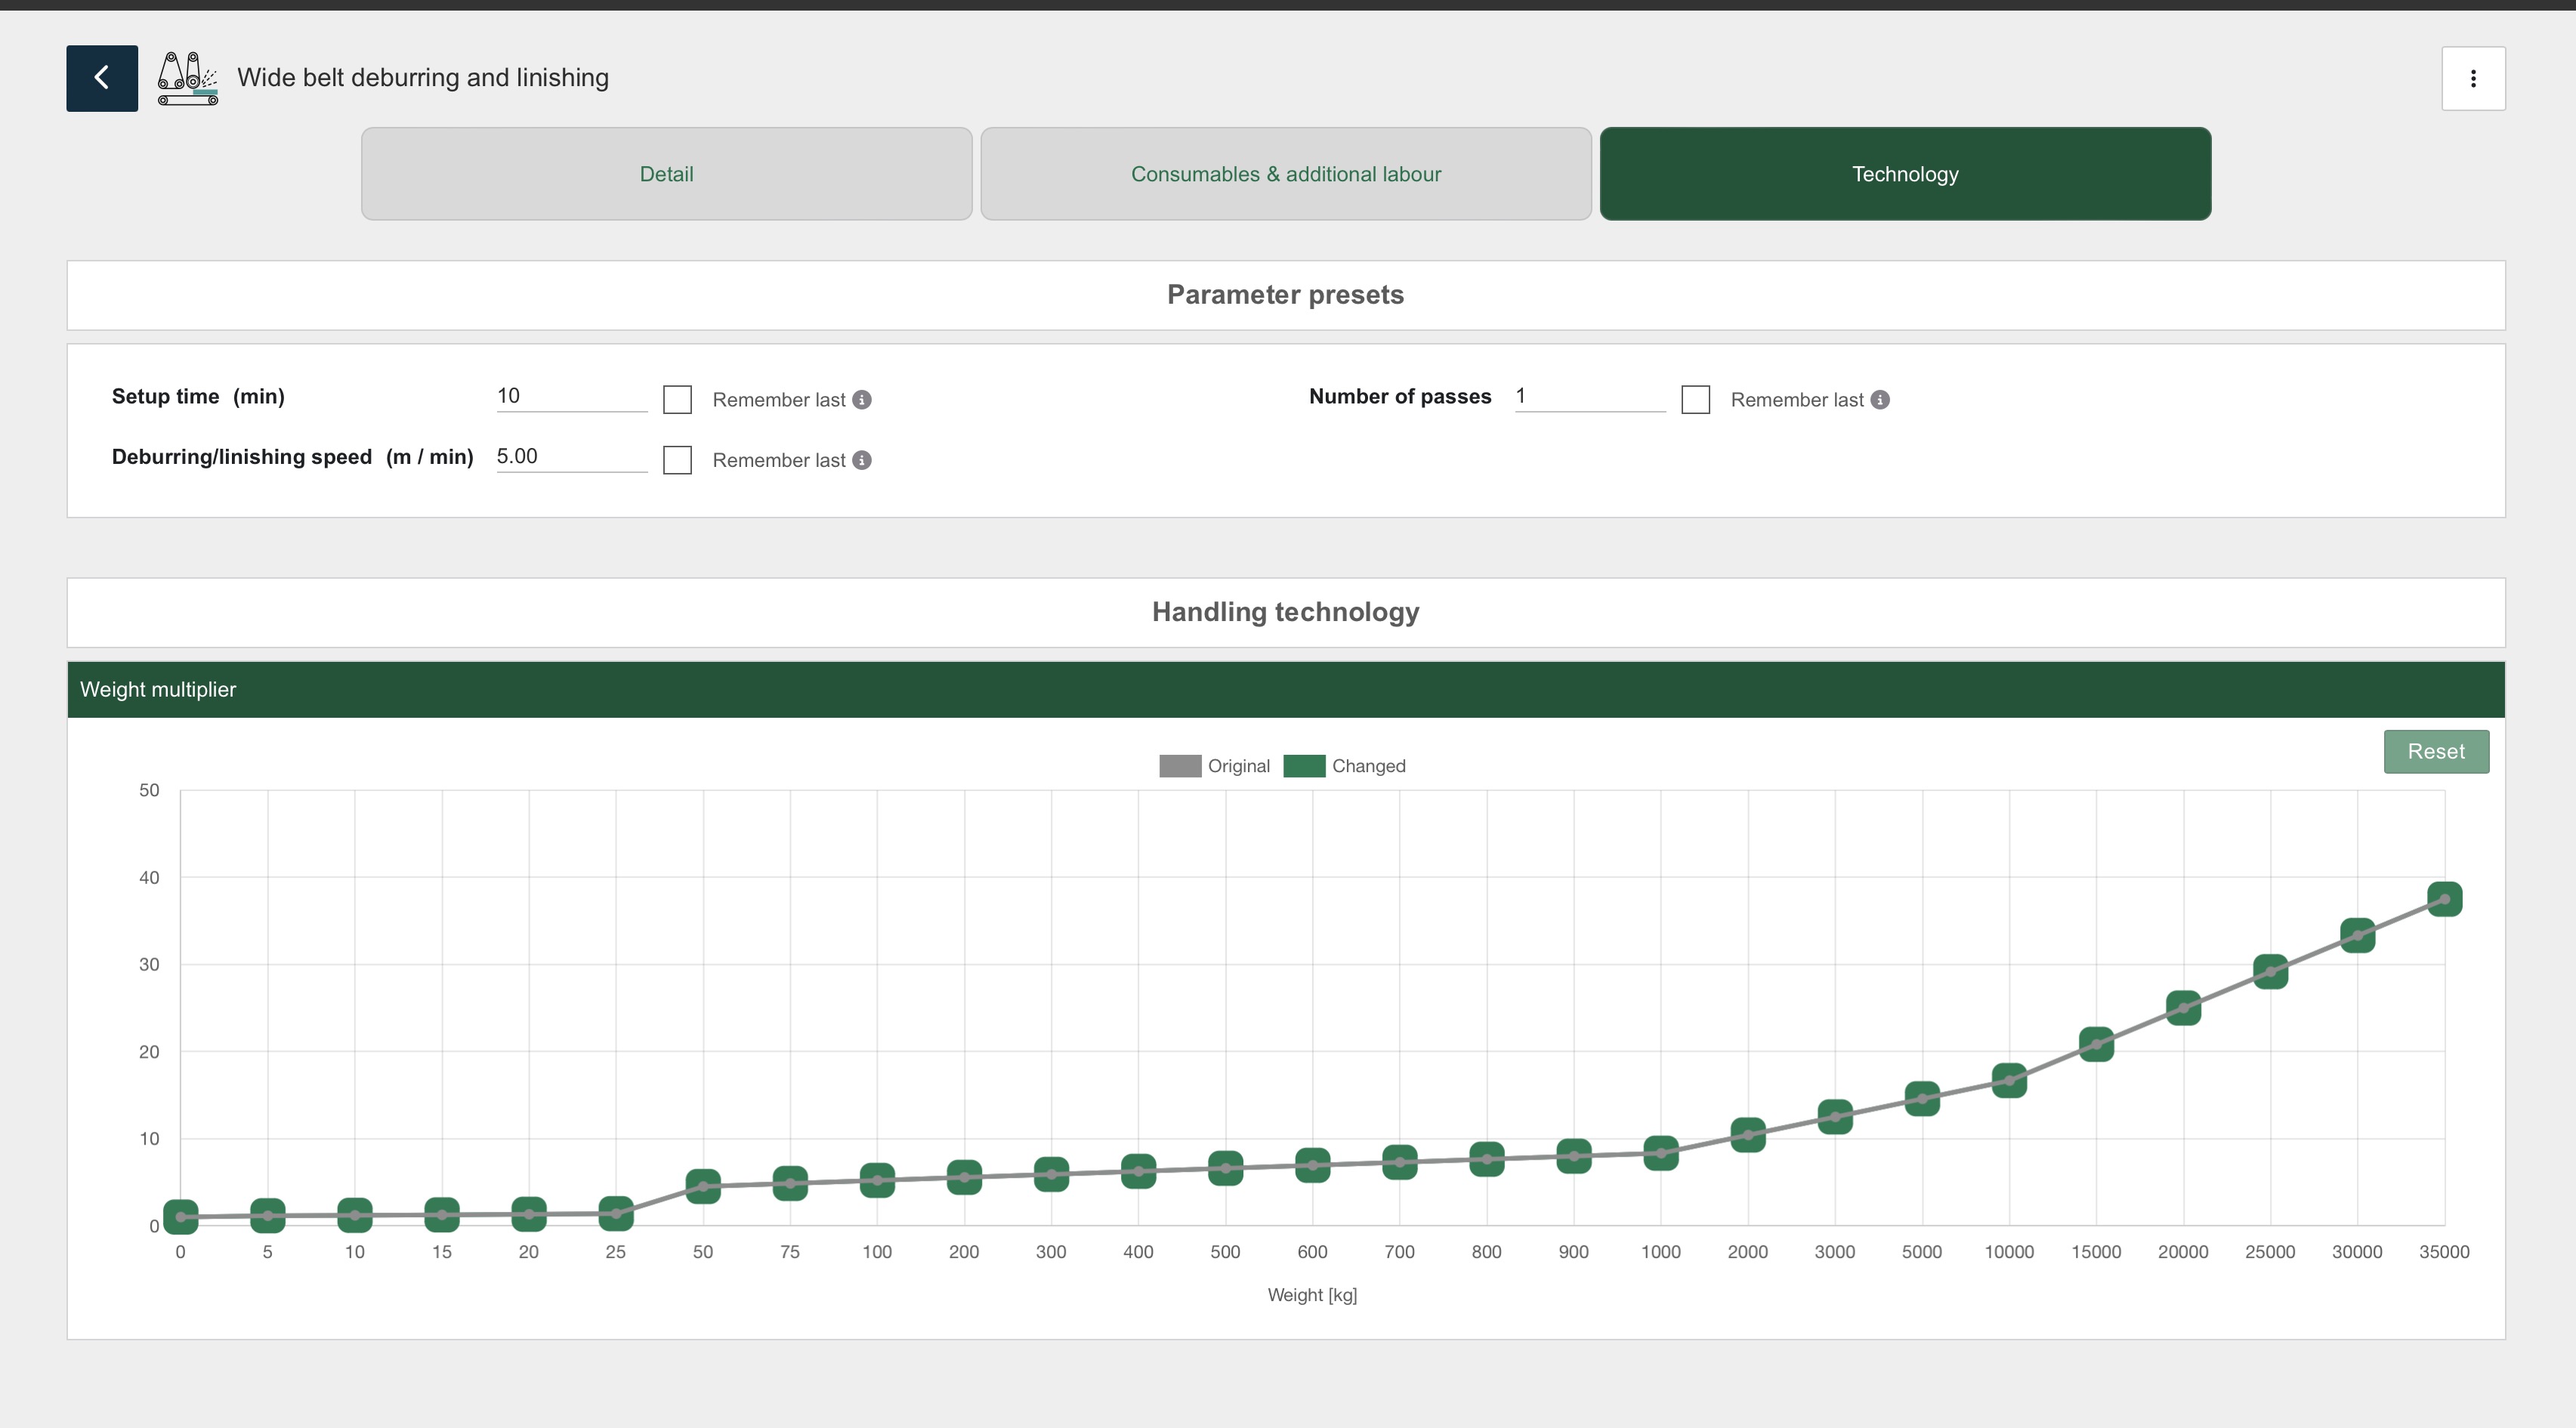The image size is (2576, 1428).
Task: Click info icon beside Deburring speed Remember last
Action: coord(862,460)
